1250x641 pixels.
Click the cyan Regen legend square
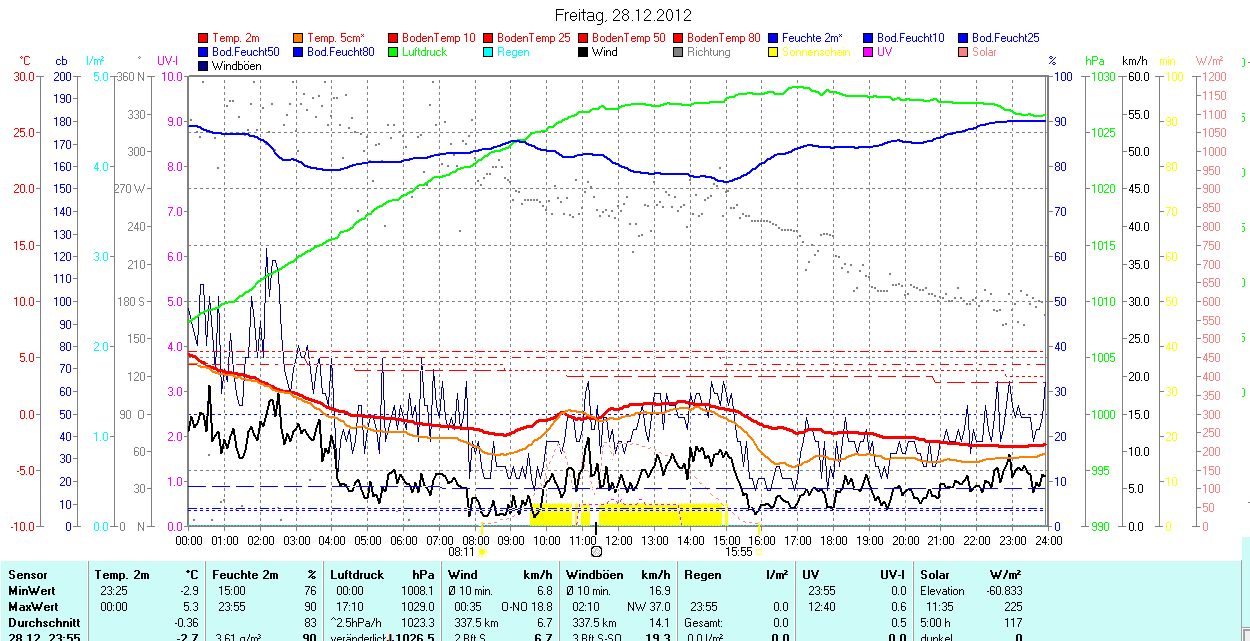point(489,52)
